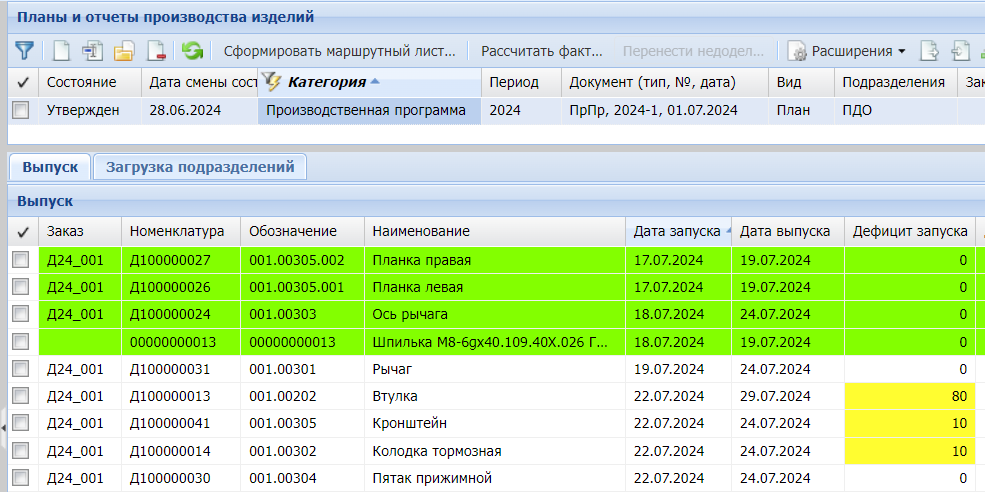Click Рассчитать факт button

(x=542, y=50)
